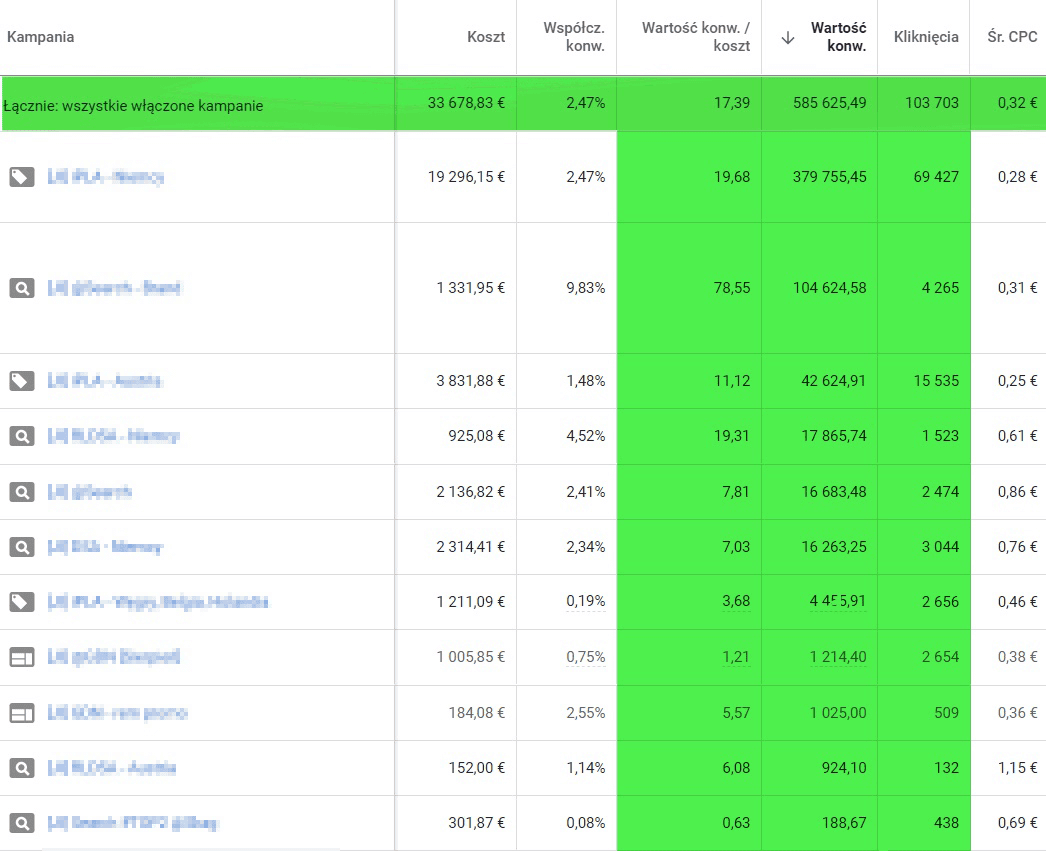The image size is (1046, 851).
Task: Click the underlined conversion rate 0,75%
Action: [586, 658]
